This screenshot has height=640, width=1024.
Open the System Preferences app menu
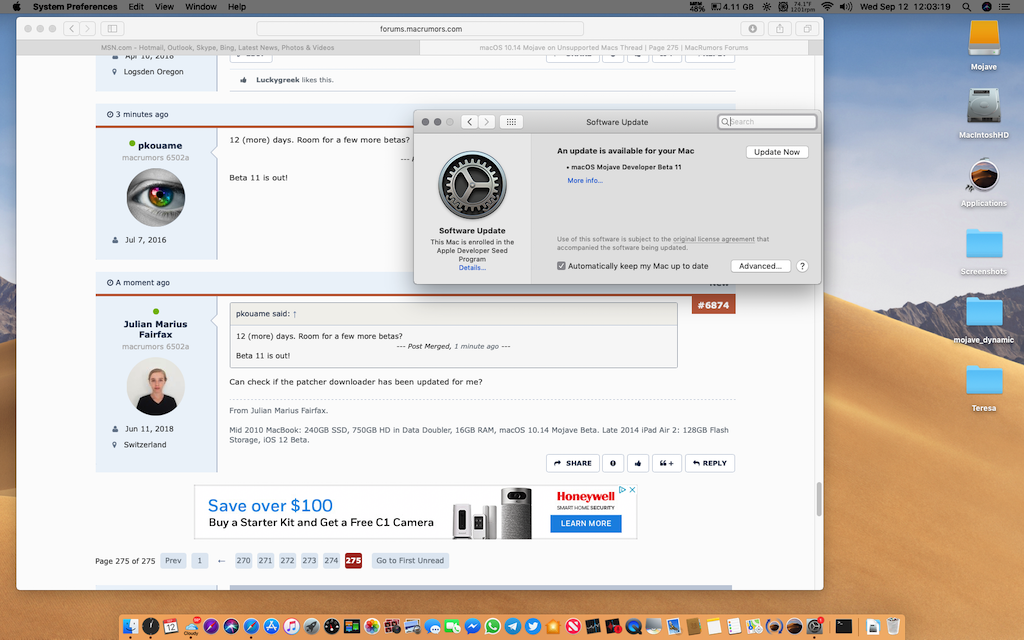(75, 7)
